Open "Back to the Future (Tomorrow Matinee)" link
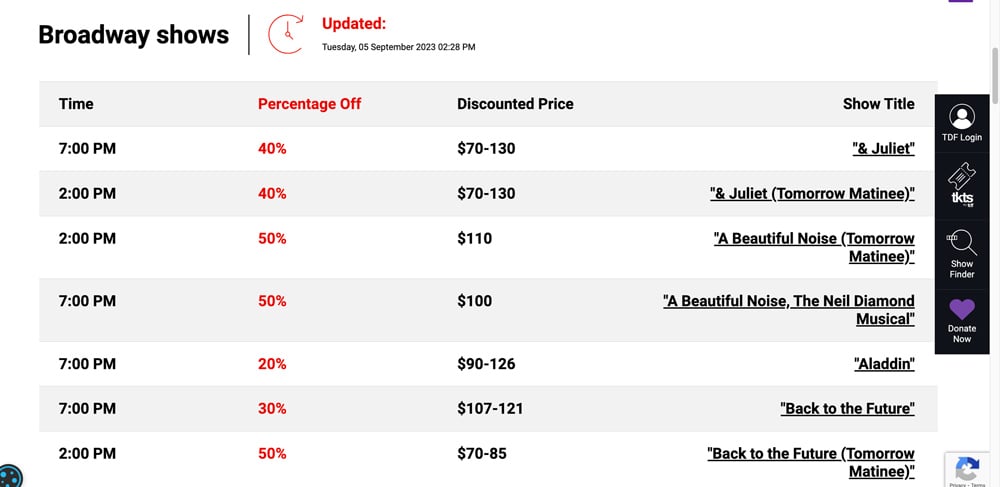Screen dimensions: 1000x487 pyautogui.click(x=811, y=463)
